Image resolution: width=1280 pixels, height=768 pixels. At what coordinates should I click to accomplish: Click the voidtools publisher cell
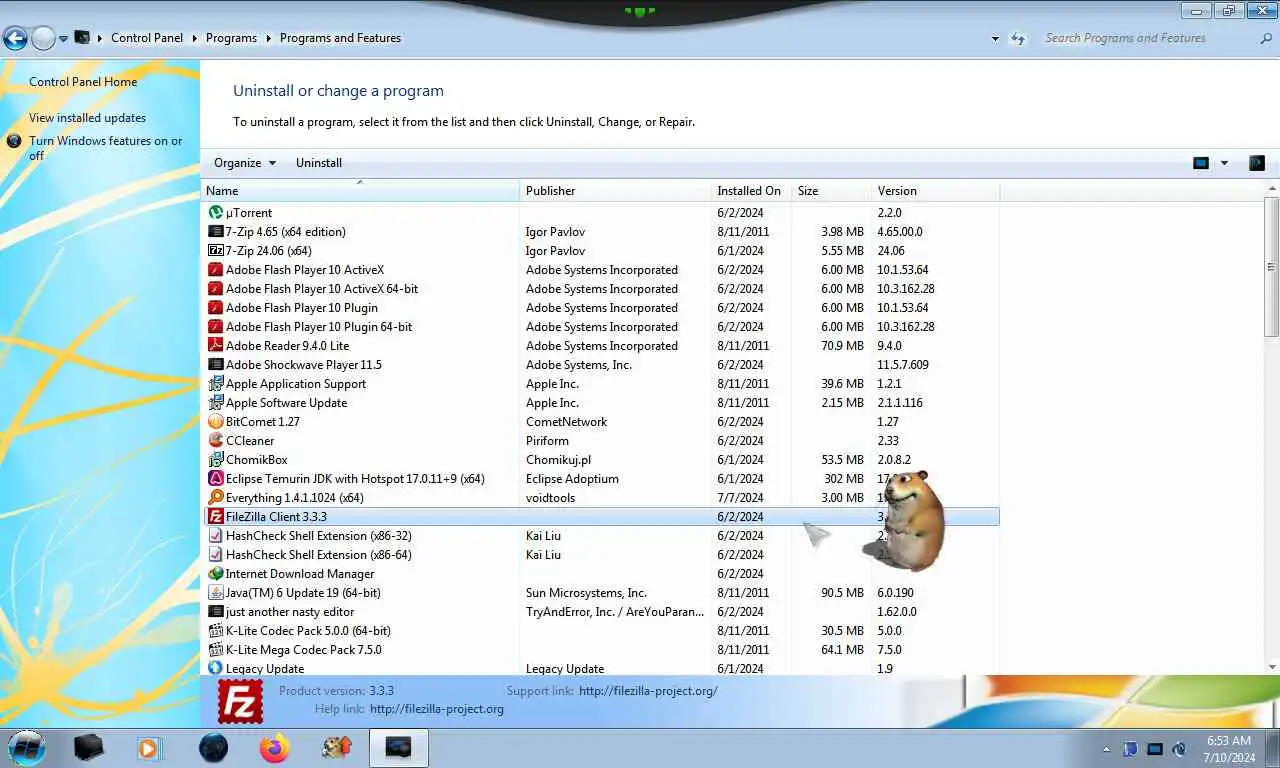[550, 497]
